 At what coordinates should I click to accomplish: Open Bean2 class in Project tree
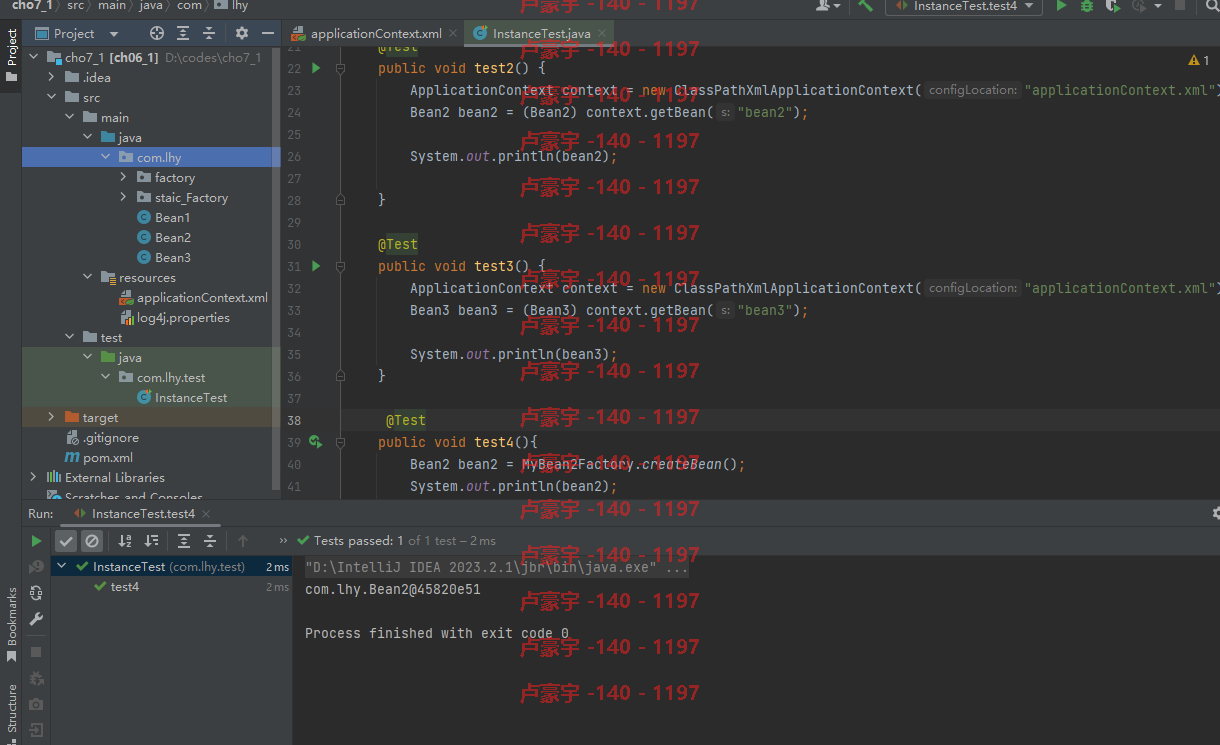[x=172, y=237]
